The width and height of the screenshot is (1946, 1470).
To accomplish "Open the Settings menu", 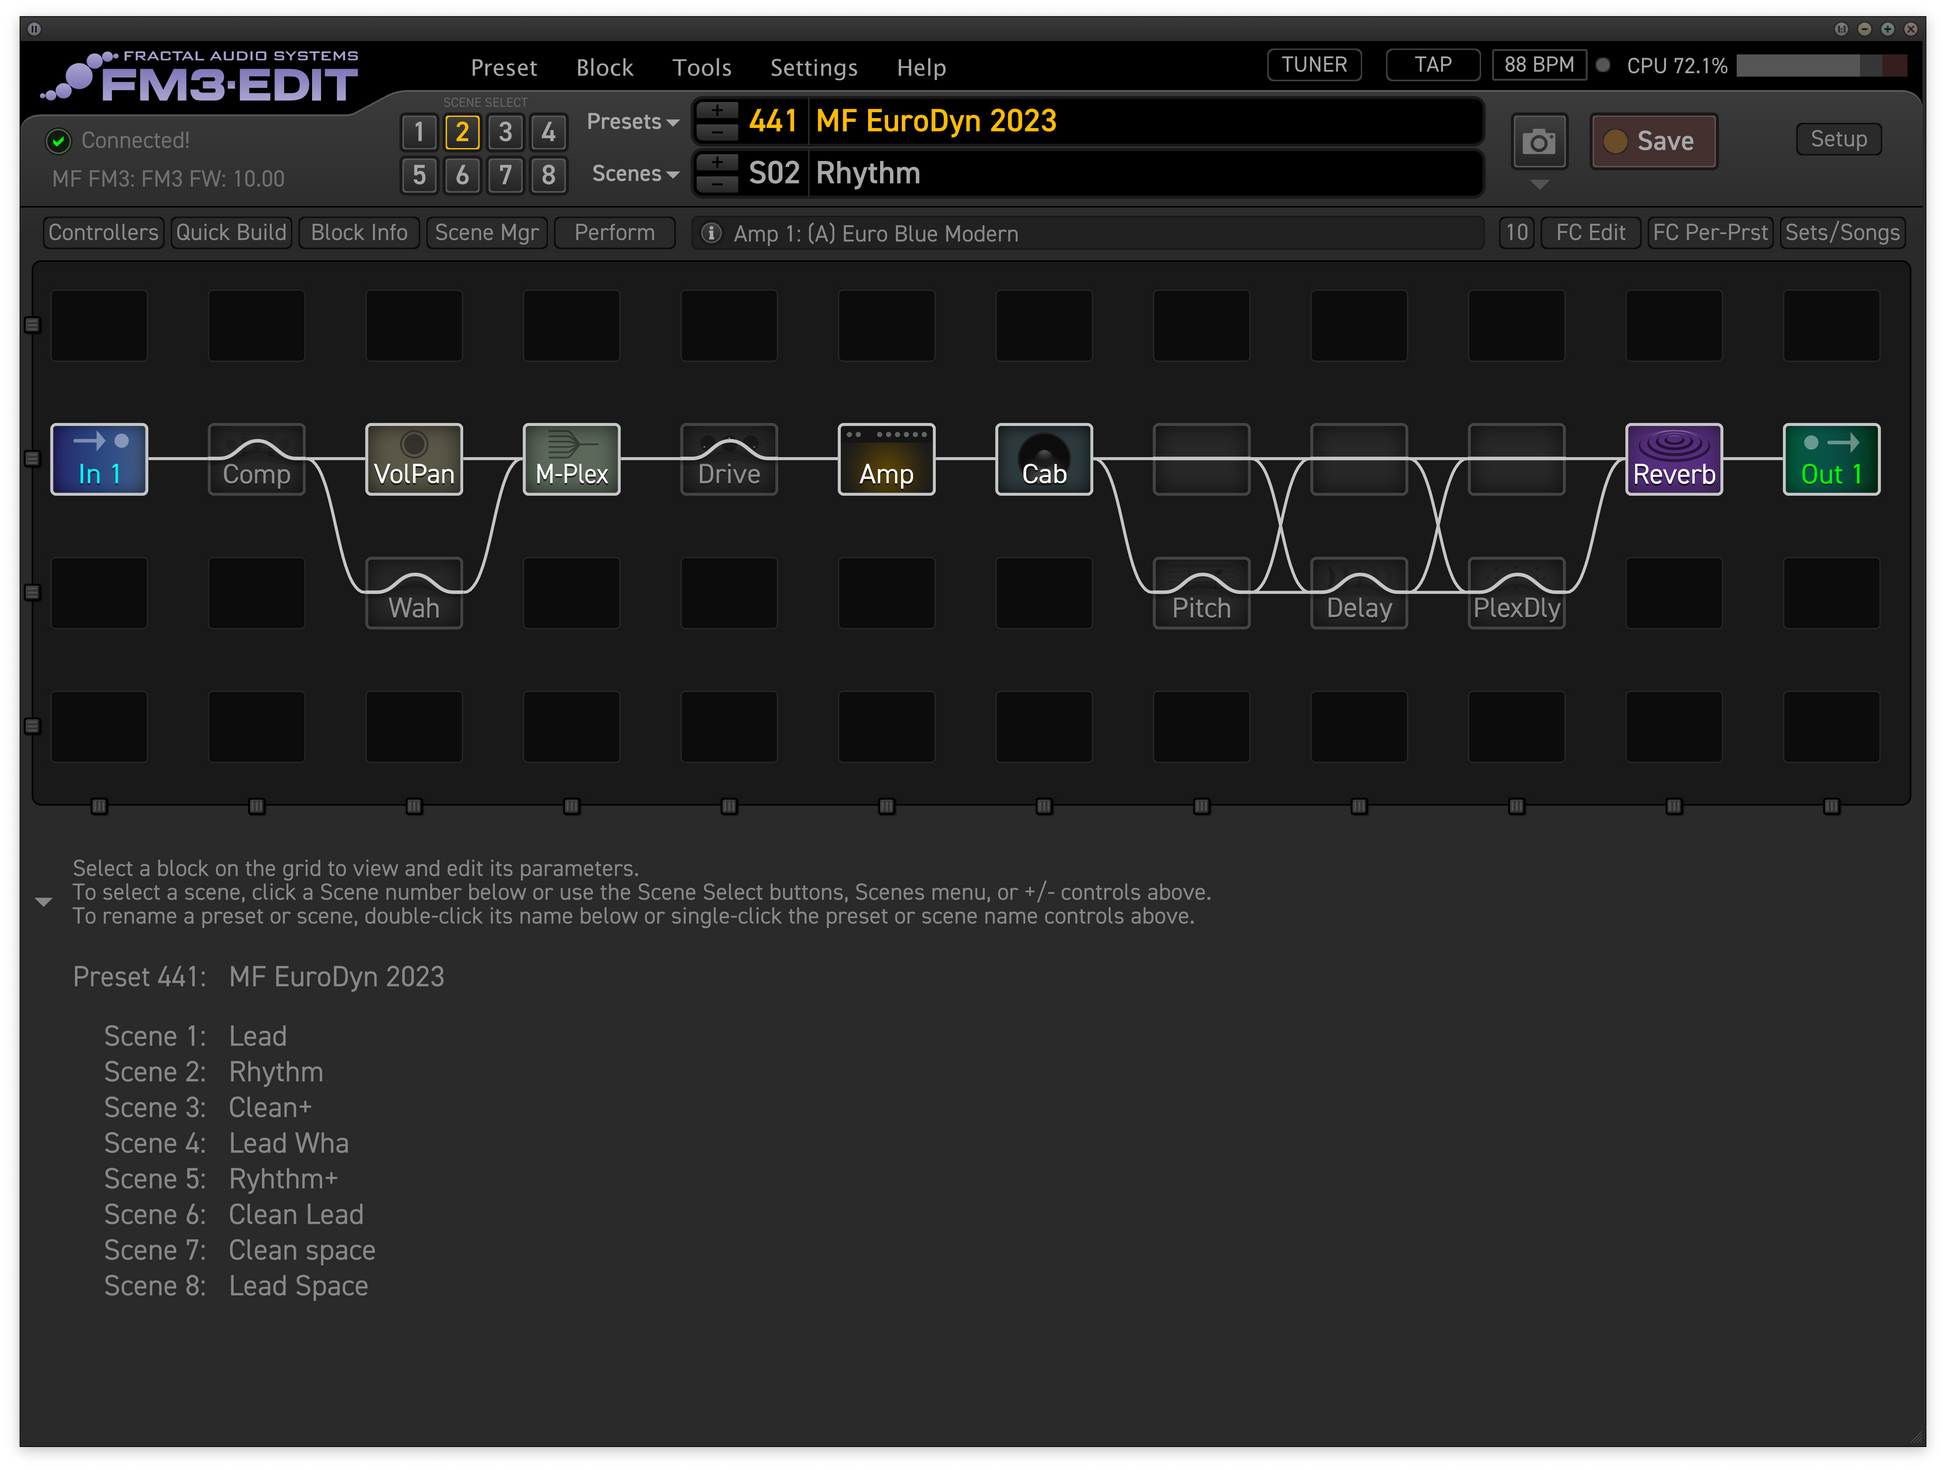I will 813,68.
